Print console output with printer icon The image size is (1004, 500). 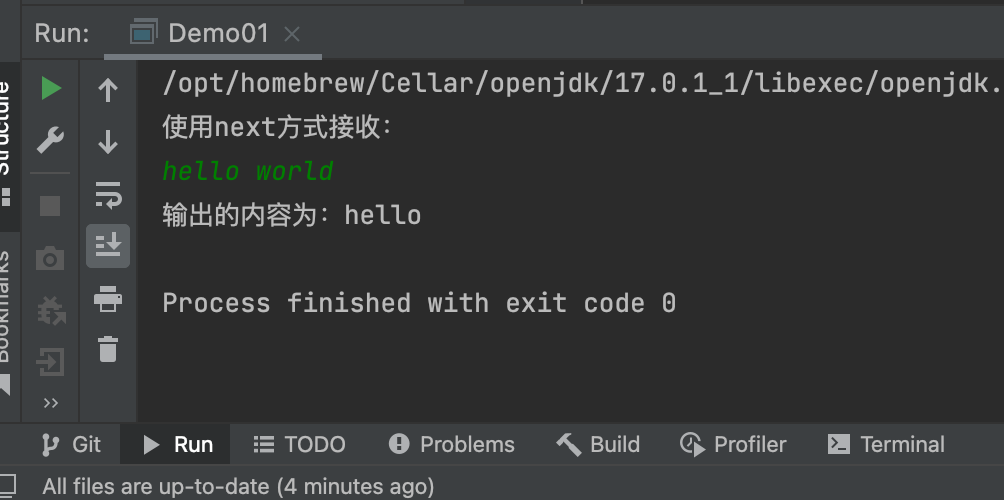tap(108, 299)
